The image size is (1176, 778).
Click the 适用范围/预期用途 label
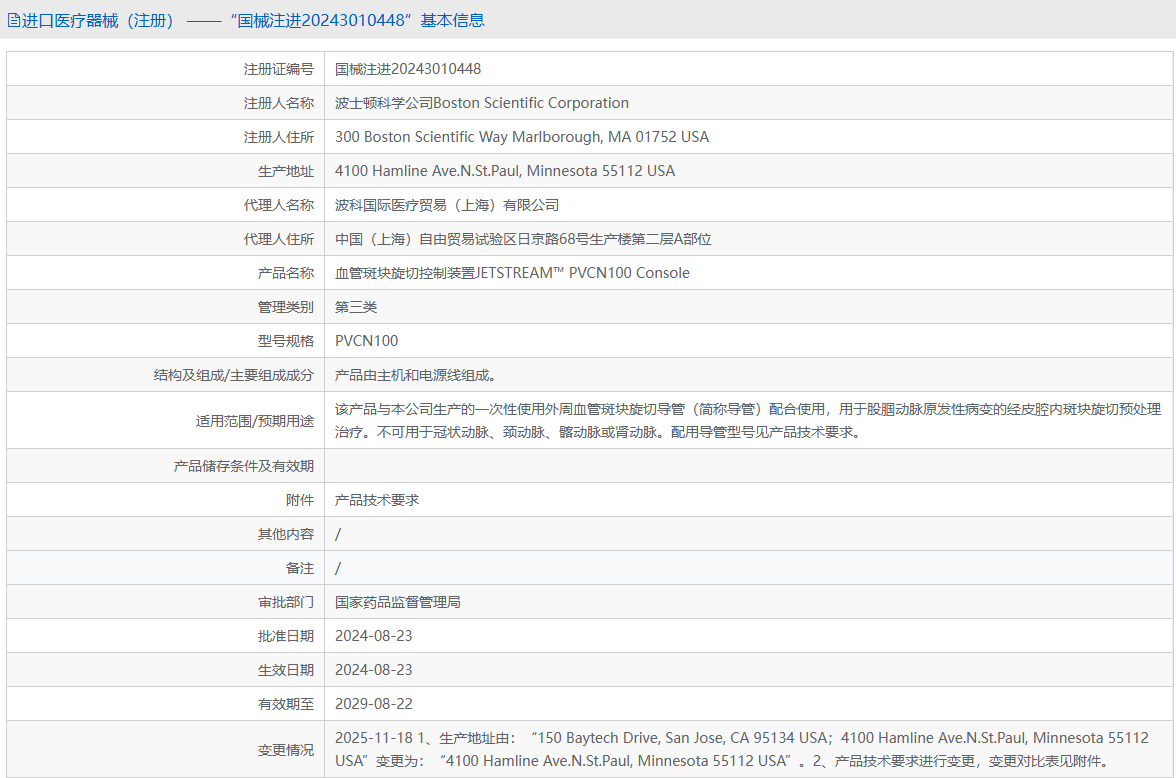254,421
